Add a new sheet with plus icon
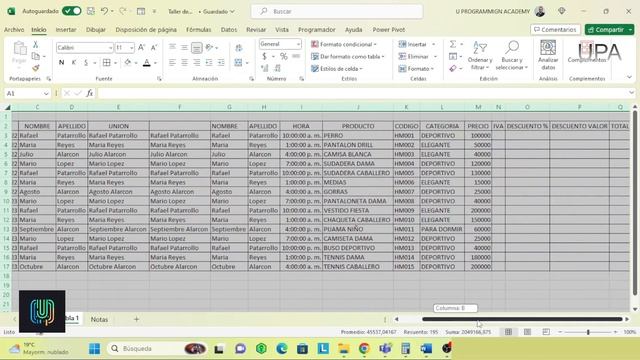Screen dimensions: 640x360 tap(136, 319)
